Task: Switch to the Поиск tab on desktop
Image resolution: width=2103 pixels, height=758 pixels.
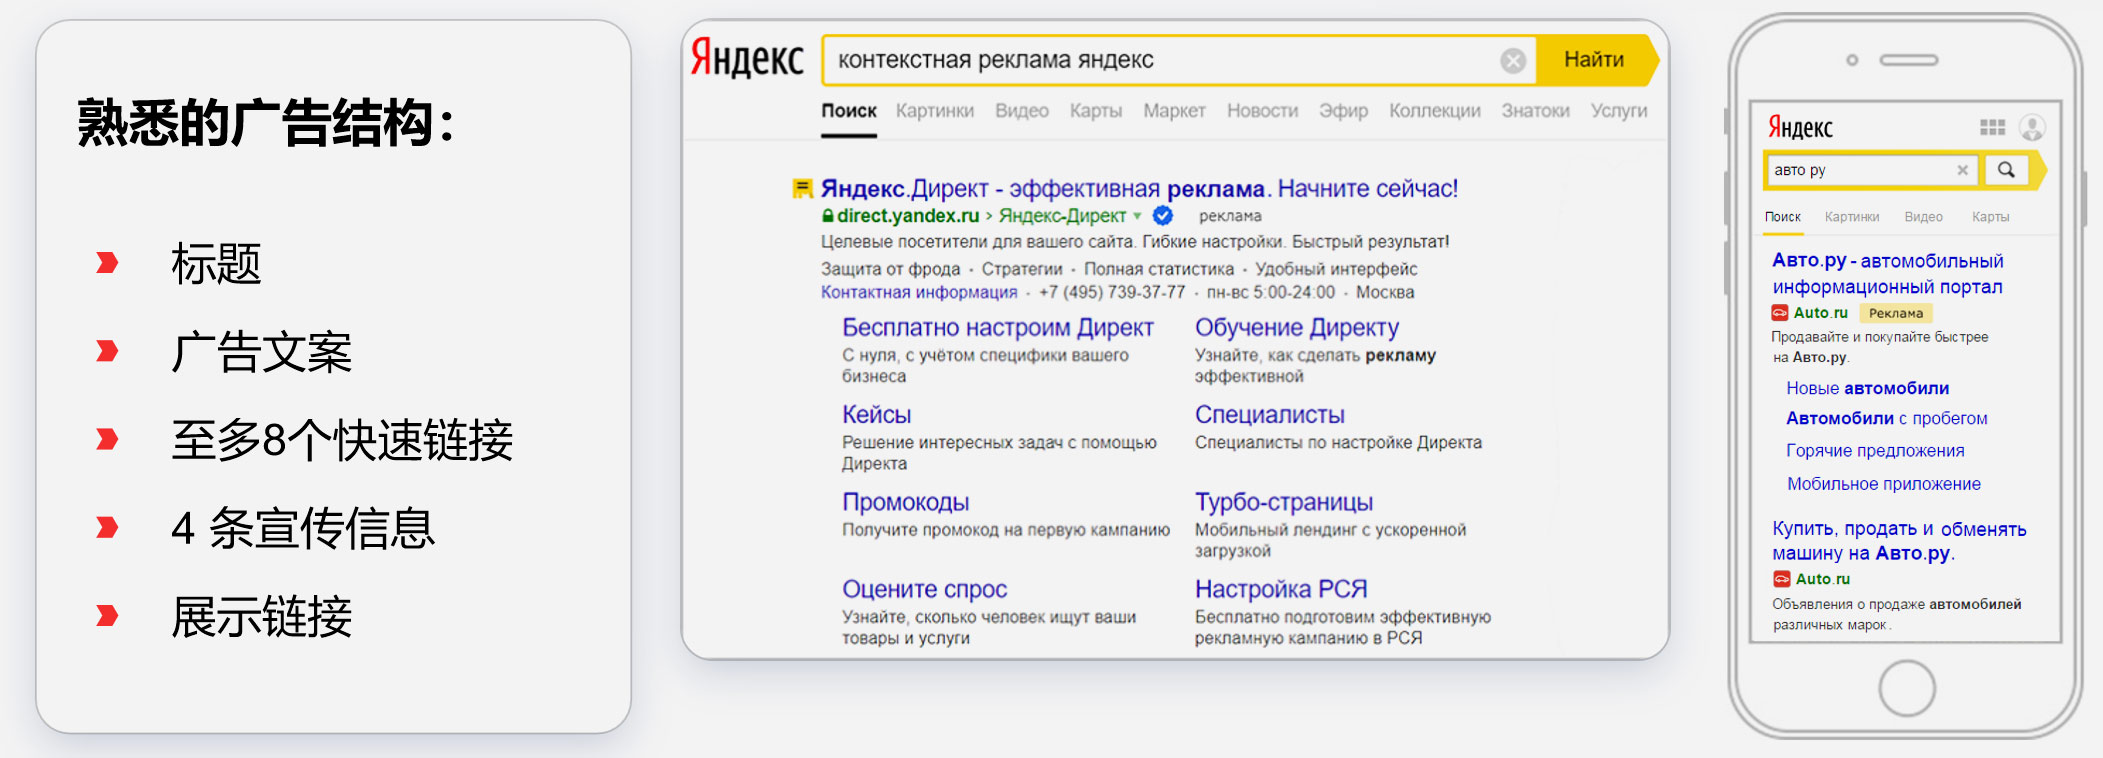Action: pos(849,111)
